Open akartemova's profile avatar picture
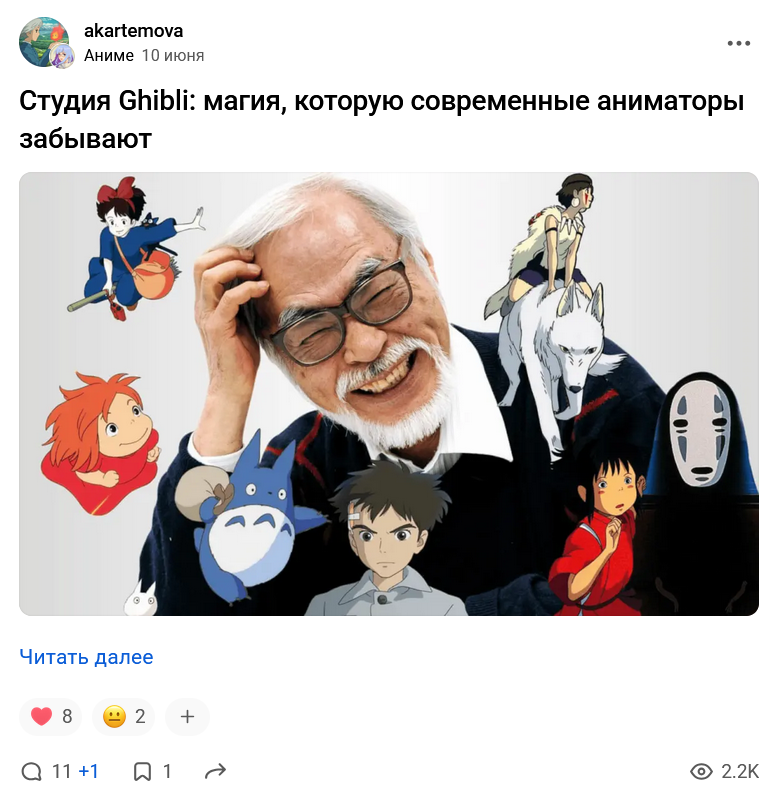Image resolution: width=778 pixels, height=802 pixels. [x=42, y=41]
